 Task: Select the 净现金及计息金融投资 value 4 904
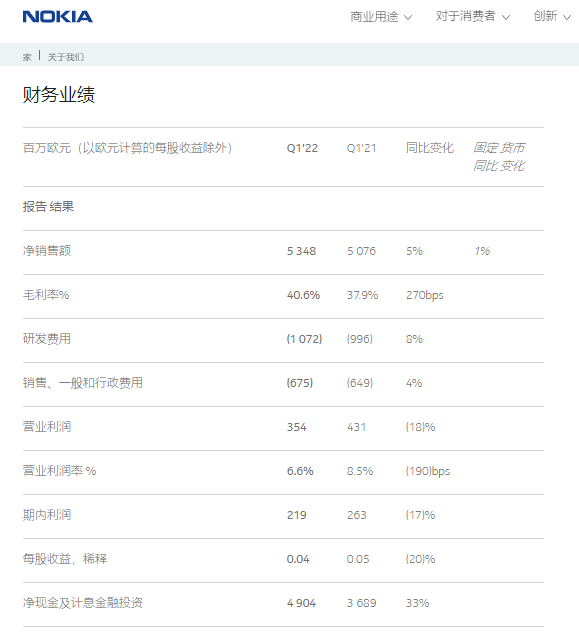(301, 603)
